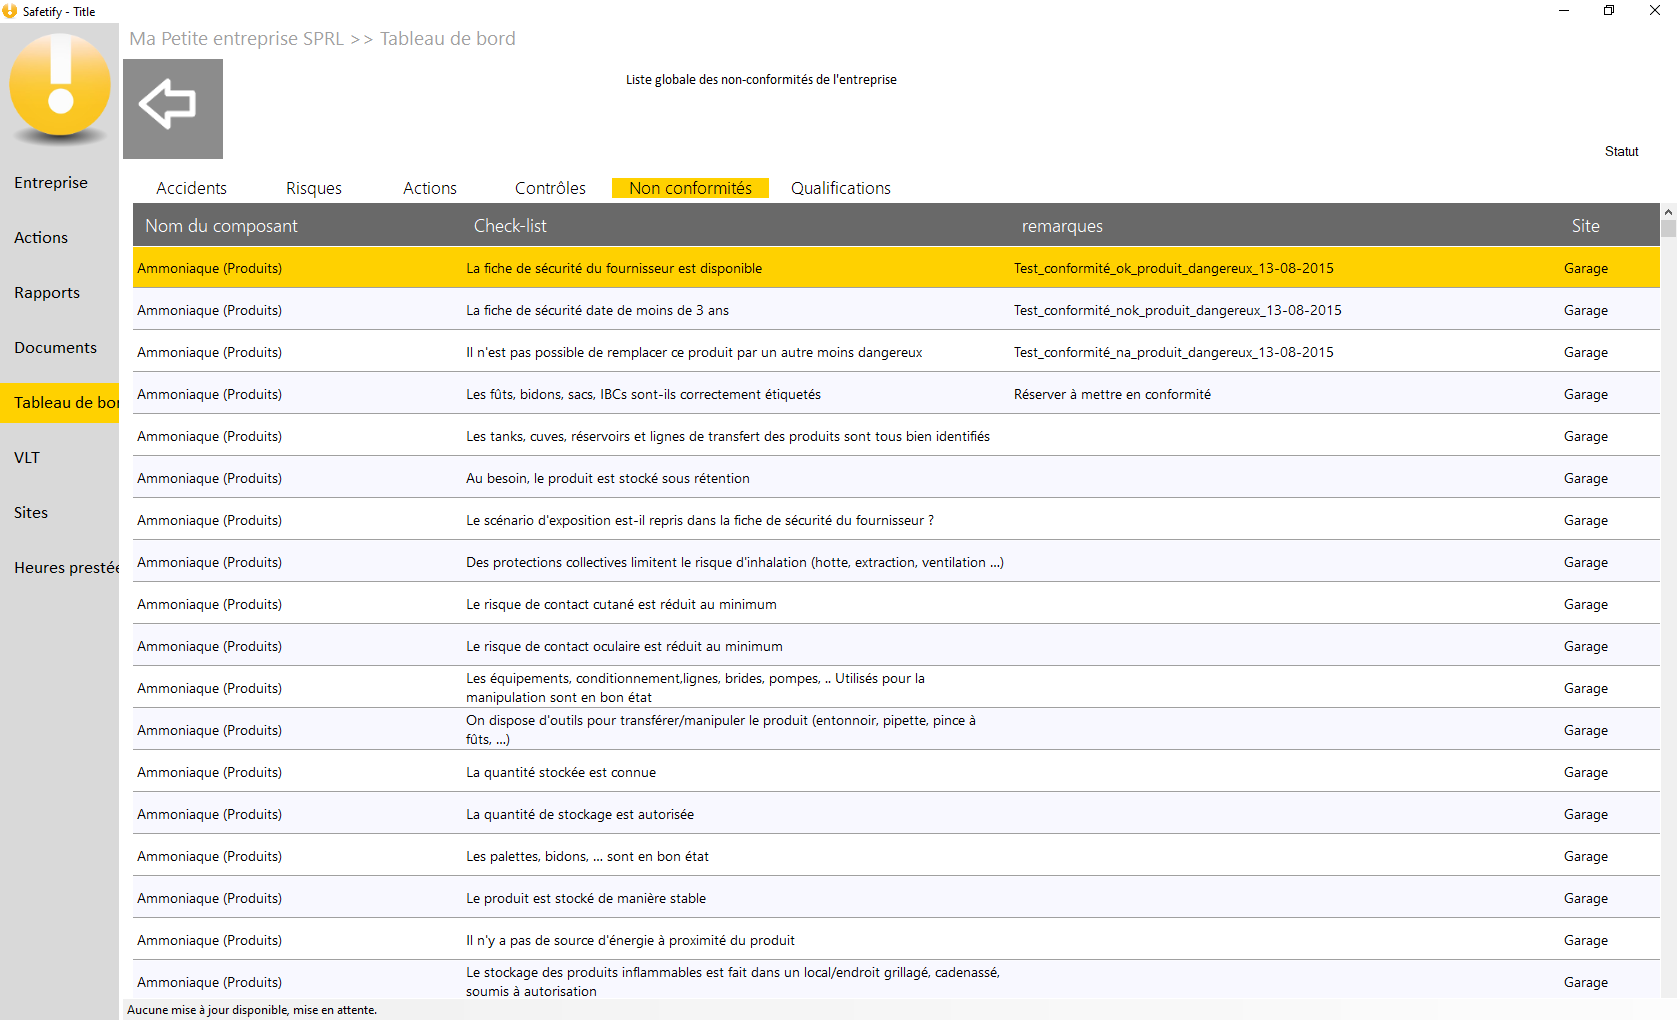Switch to the Qualifications tab
The image size is (1680, 1020).
[841, 188]
